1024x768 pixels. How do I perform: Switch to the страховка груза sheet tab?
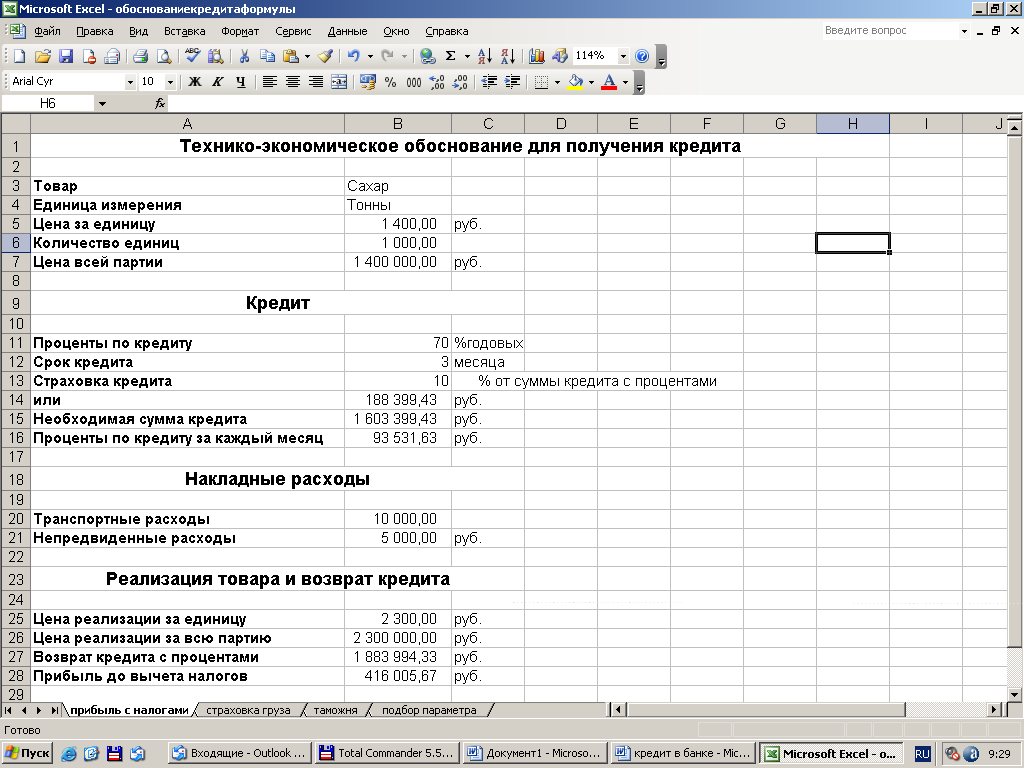248,710
